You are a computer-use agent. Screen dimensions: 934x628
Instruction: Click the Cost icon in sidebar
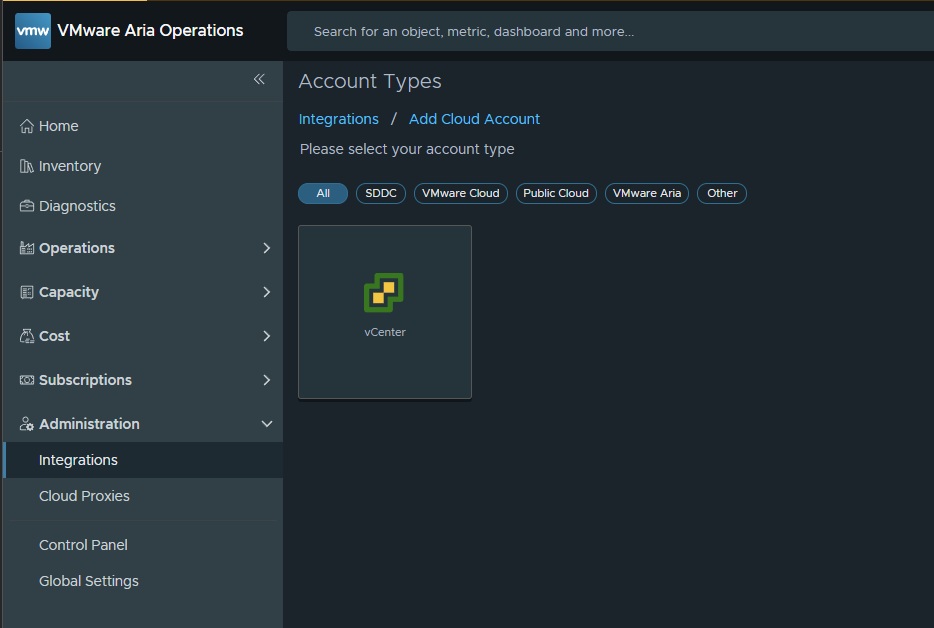tap(27, 336)
